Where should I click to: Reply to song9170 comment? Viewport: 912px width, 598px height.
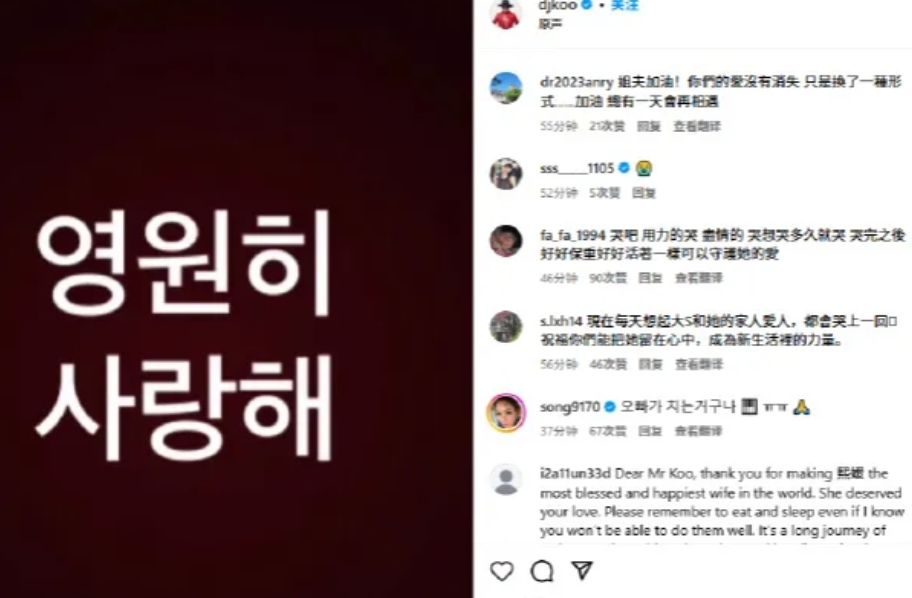[650, 431]
